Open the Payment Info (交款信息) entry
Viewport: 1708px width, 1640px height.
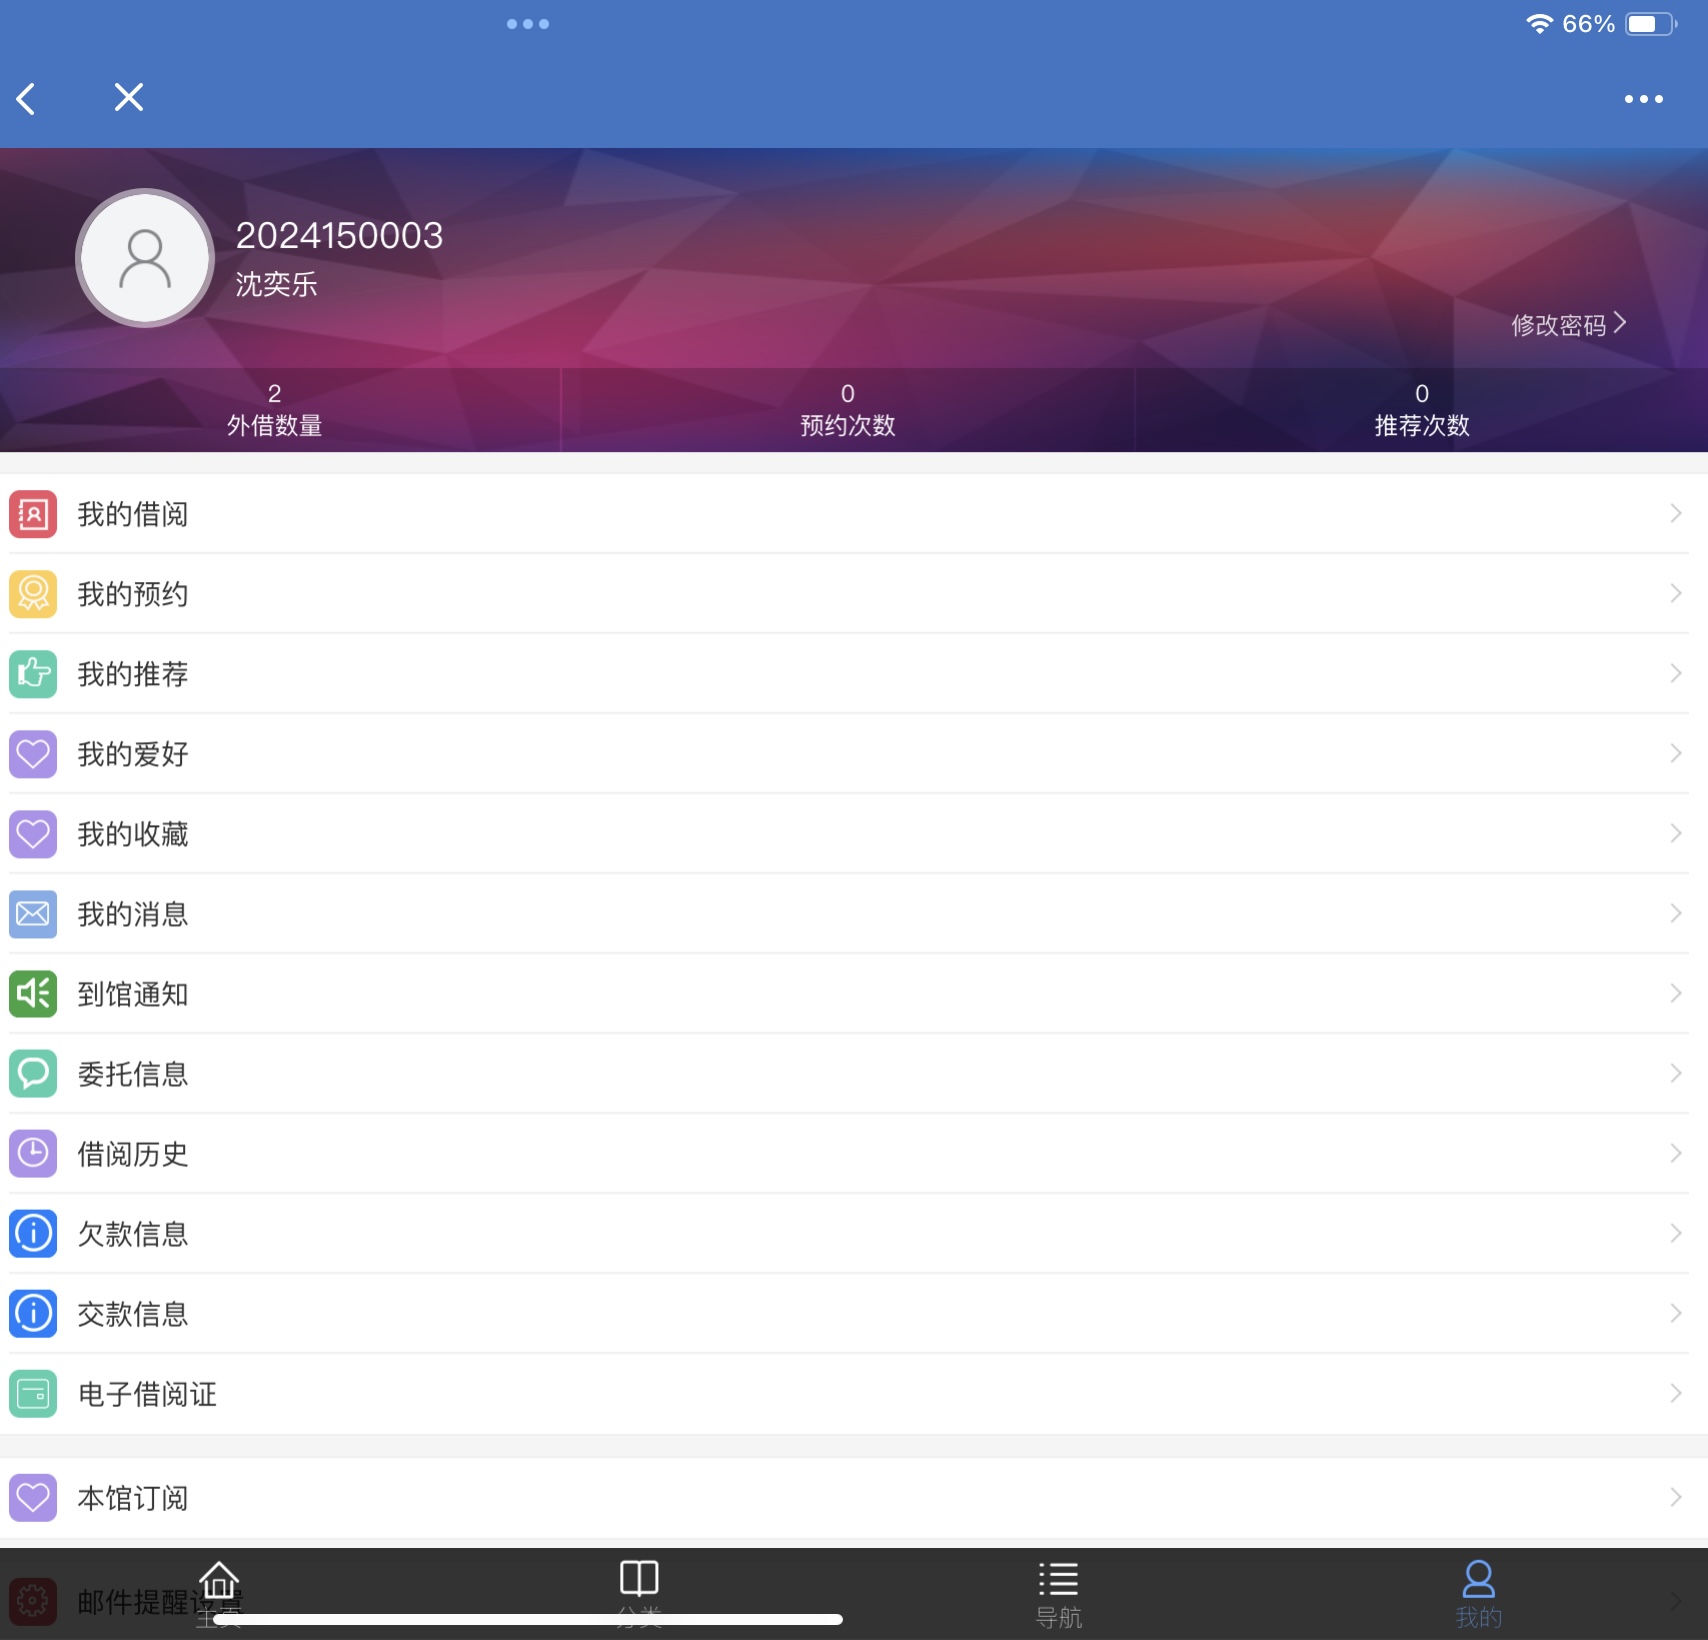133,1314
